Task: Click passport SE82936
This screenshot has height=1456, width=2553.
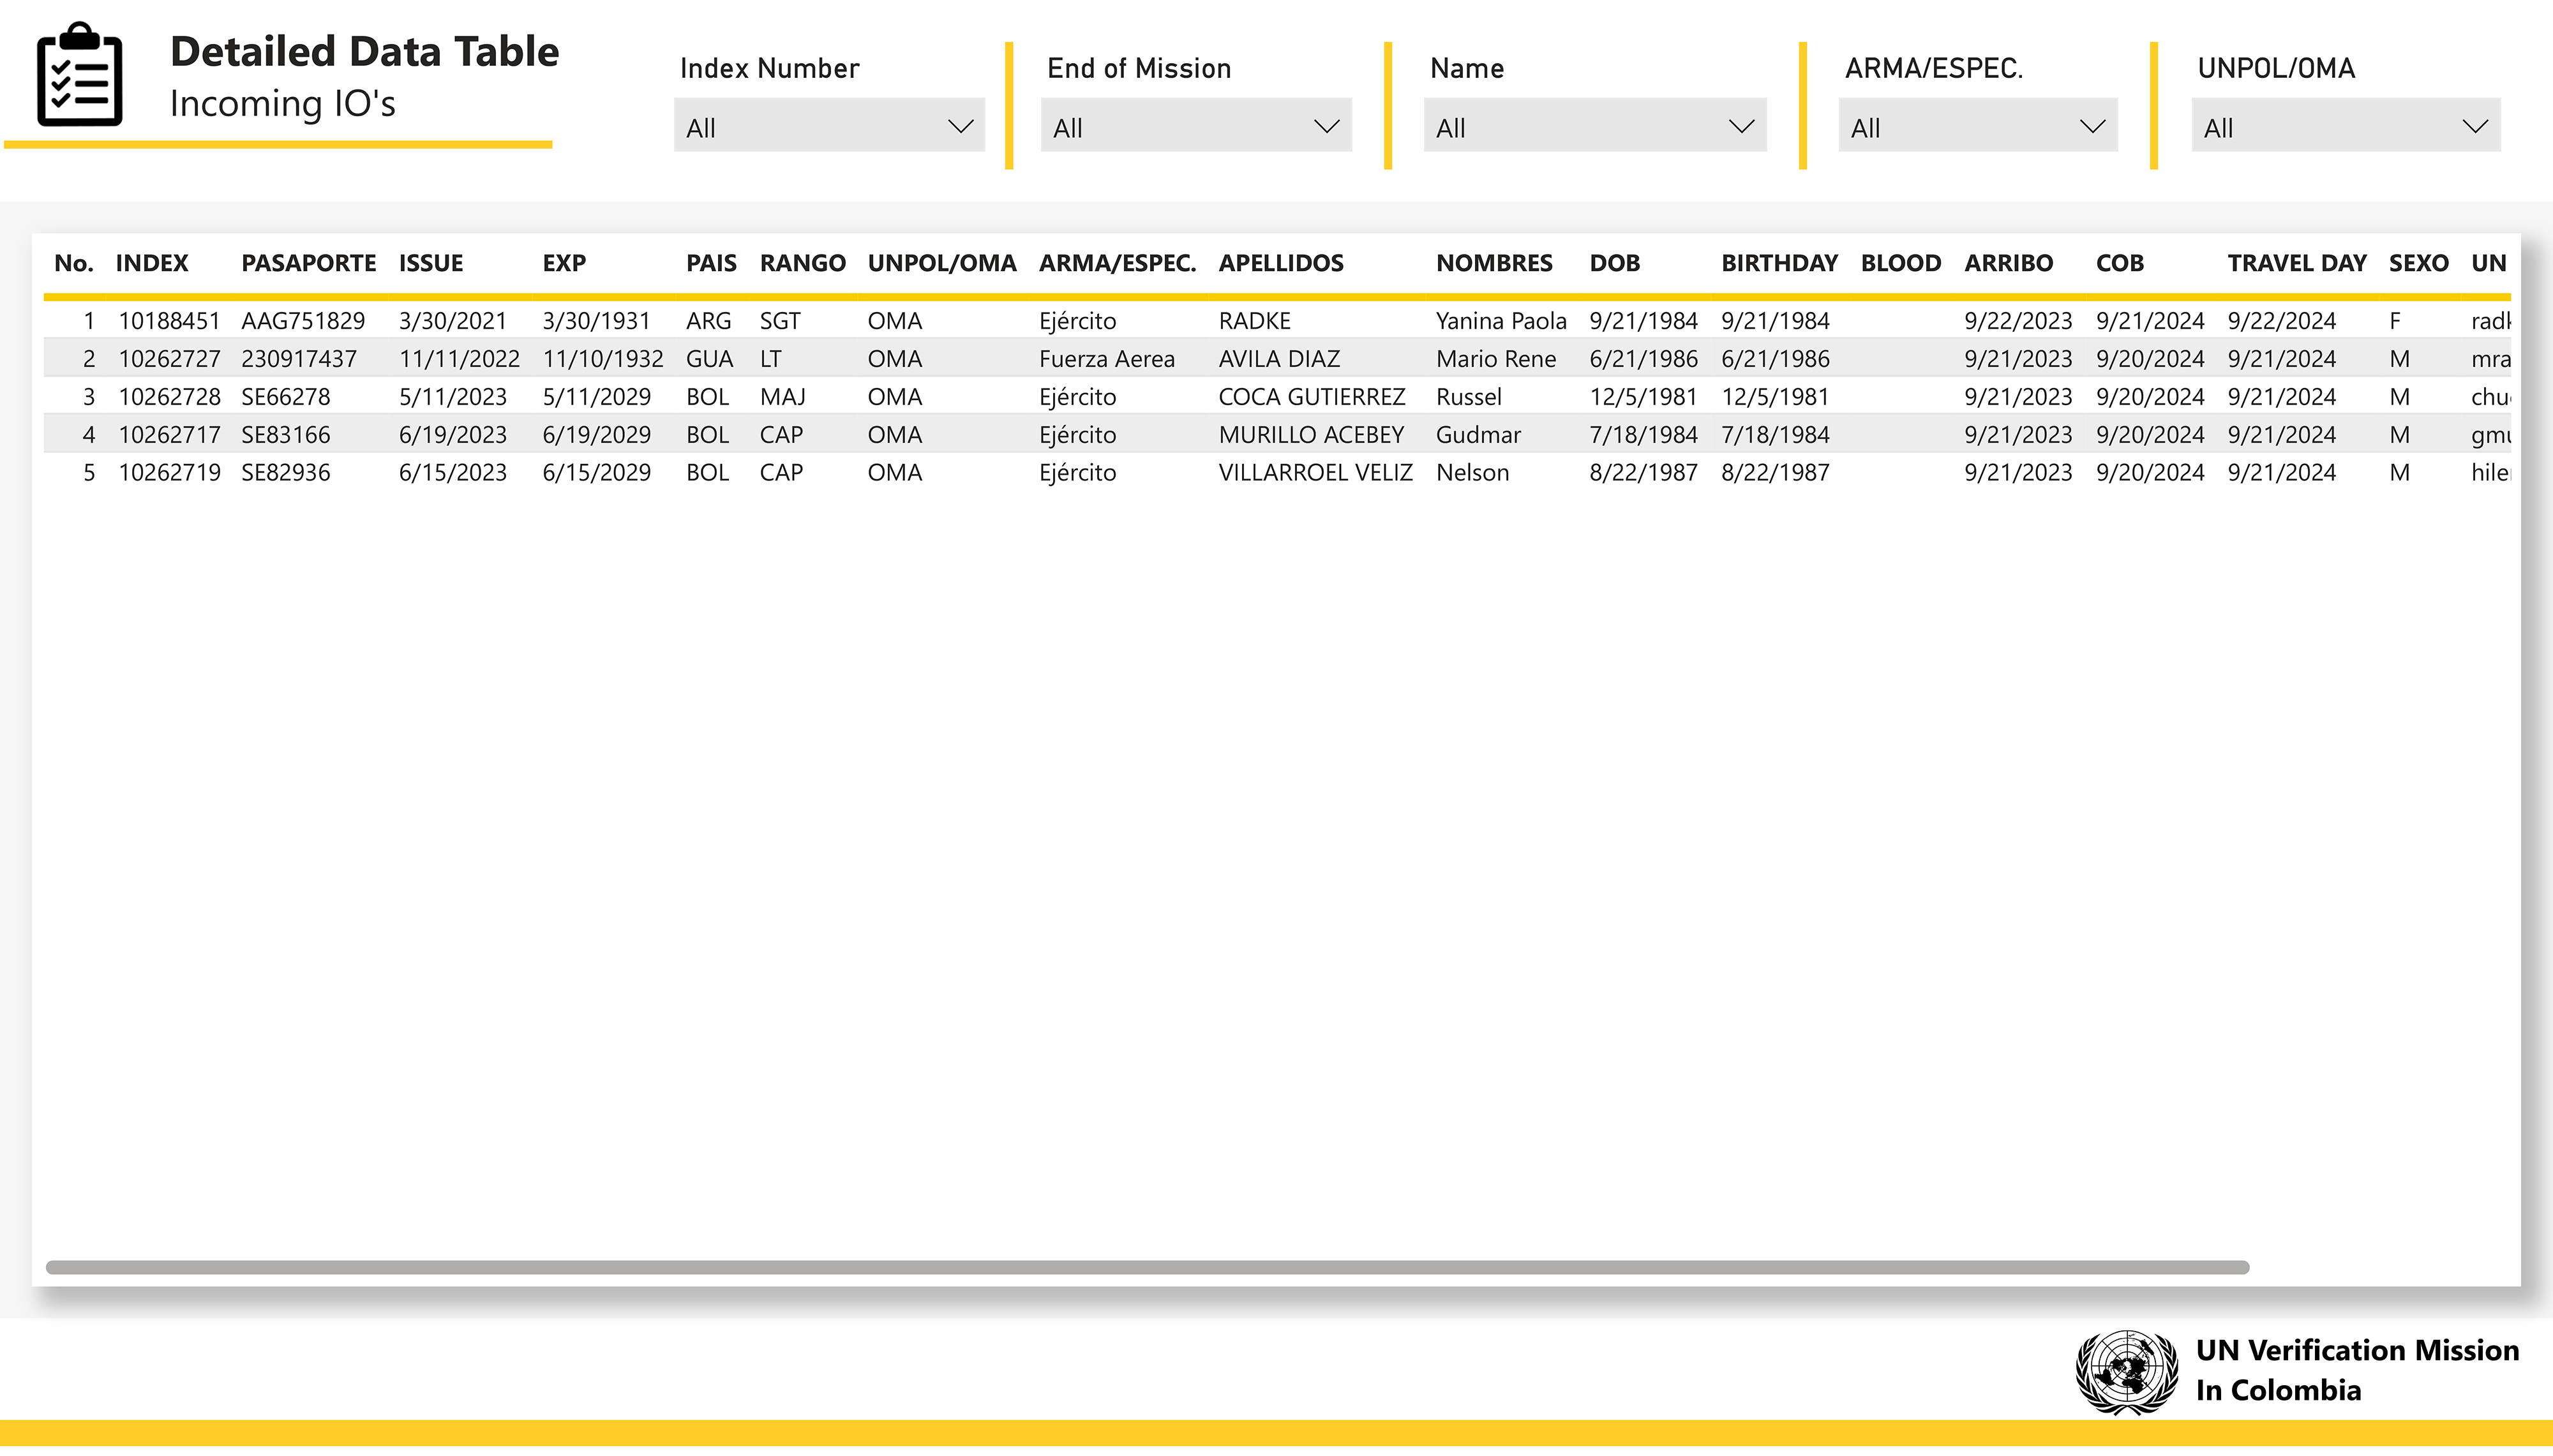Action: tap(285, 473)
